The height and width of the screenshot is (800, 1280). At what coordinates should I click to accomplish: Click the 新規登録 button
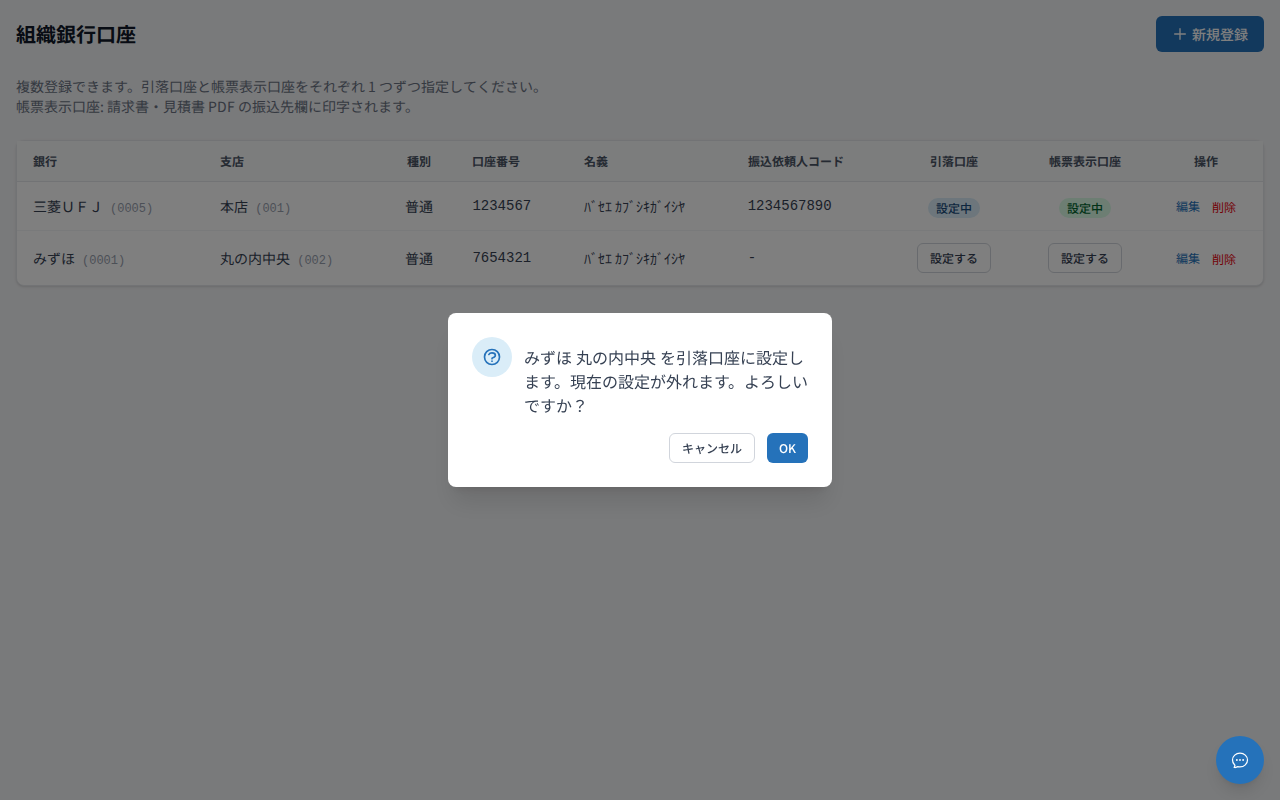tap(1210, 34)
